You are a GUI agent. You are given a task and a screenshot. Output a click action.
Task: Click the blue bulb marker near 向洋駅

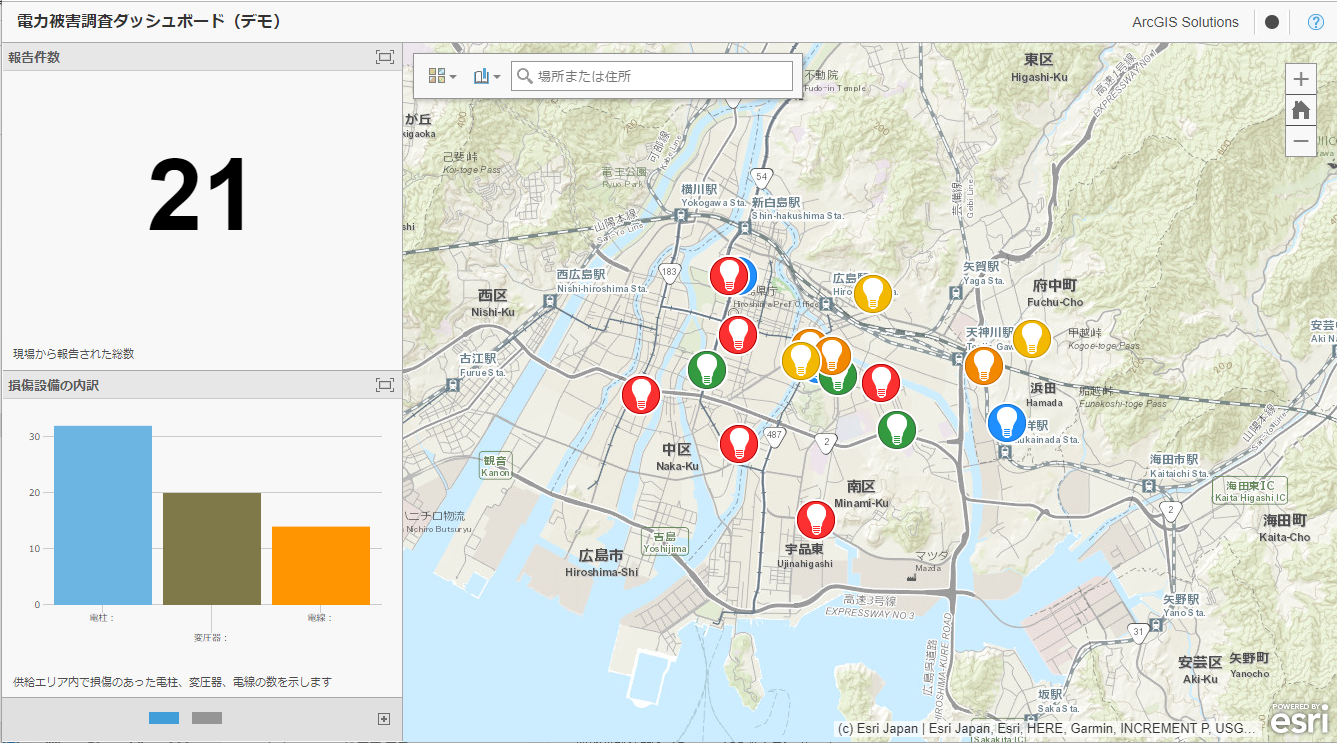[x=1006, y=422]
